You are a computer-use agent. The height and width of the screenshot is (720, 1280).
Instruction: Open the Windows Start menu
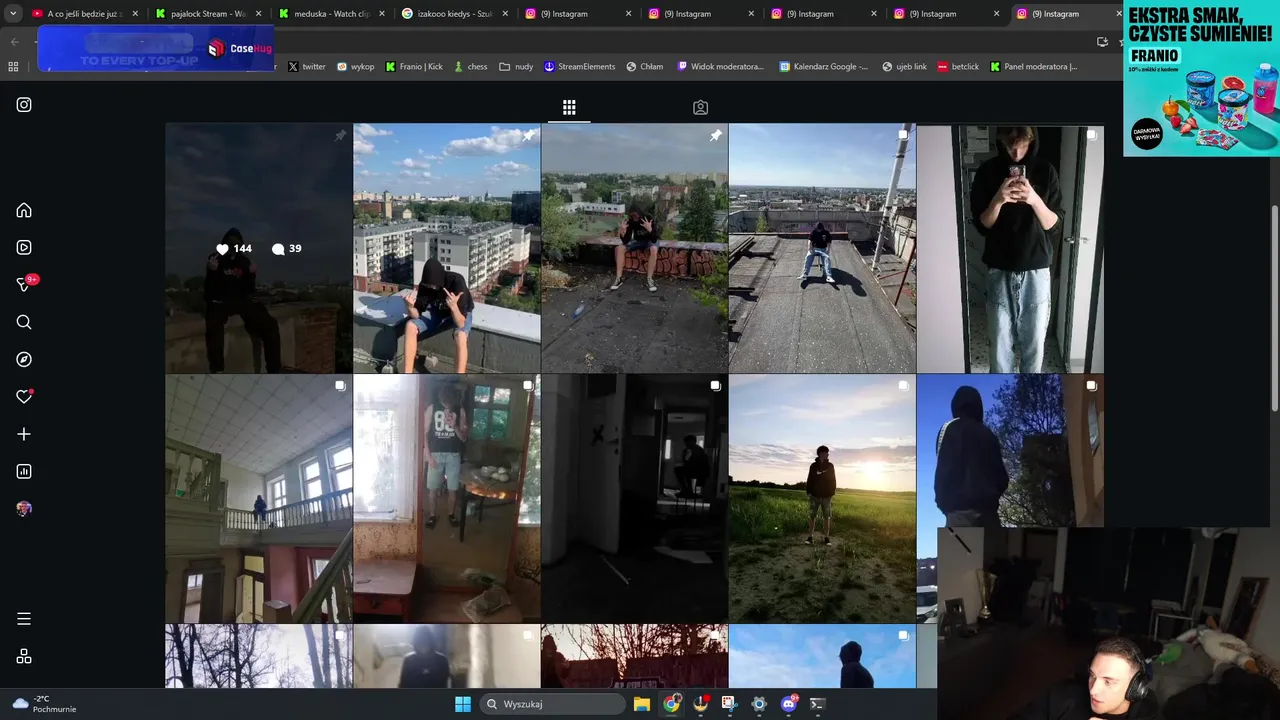pyautogui.click(x=463, y=704)
